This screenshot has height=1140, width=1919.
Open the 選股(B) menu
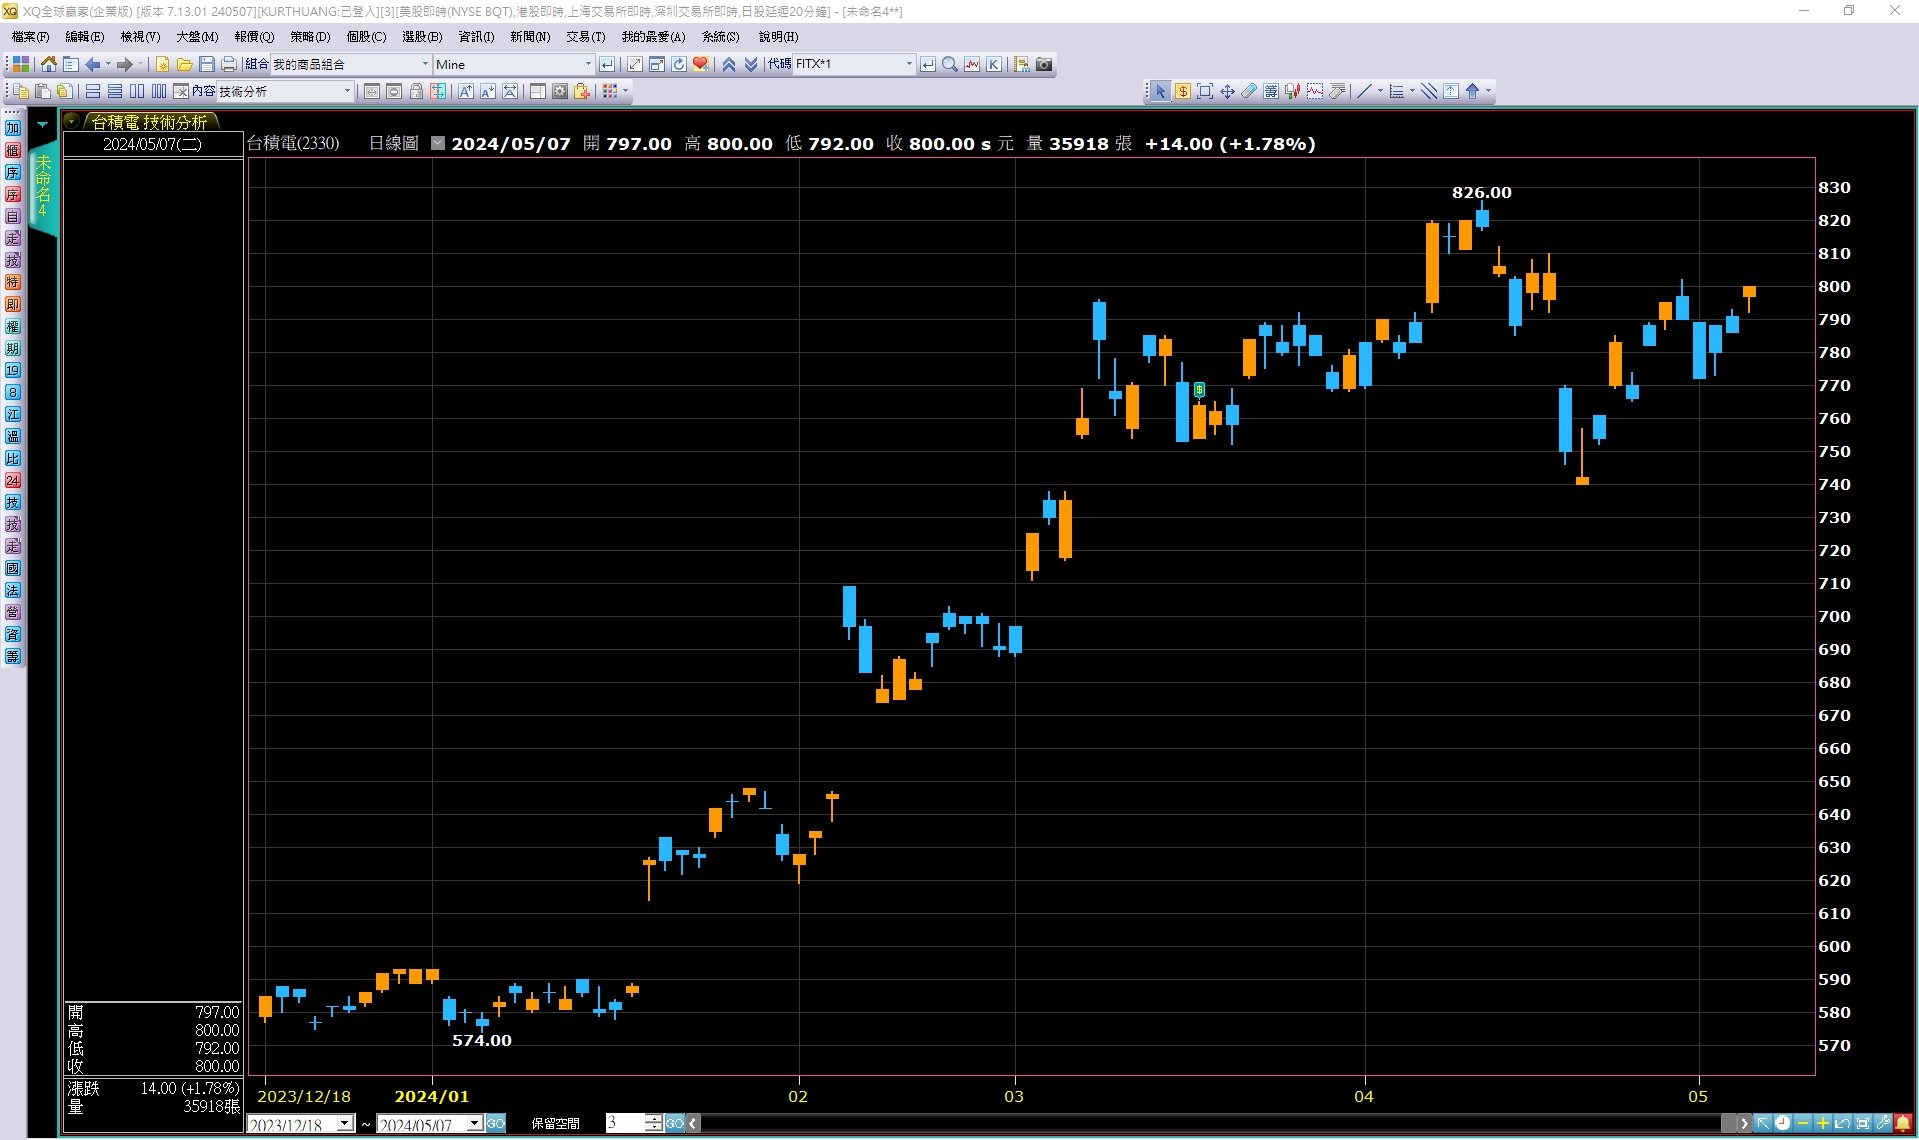tap(421, 37)
